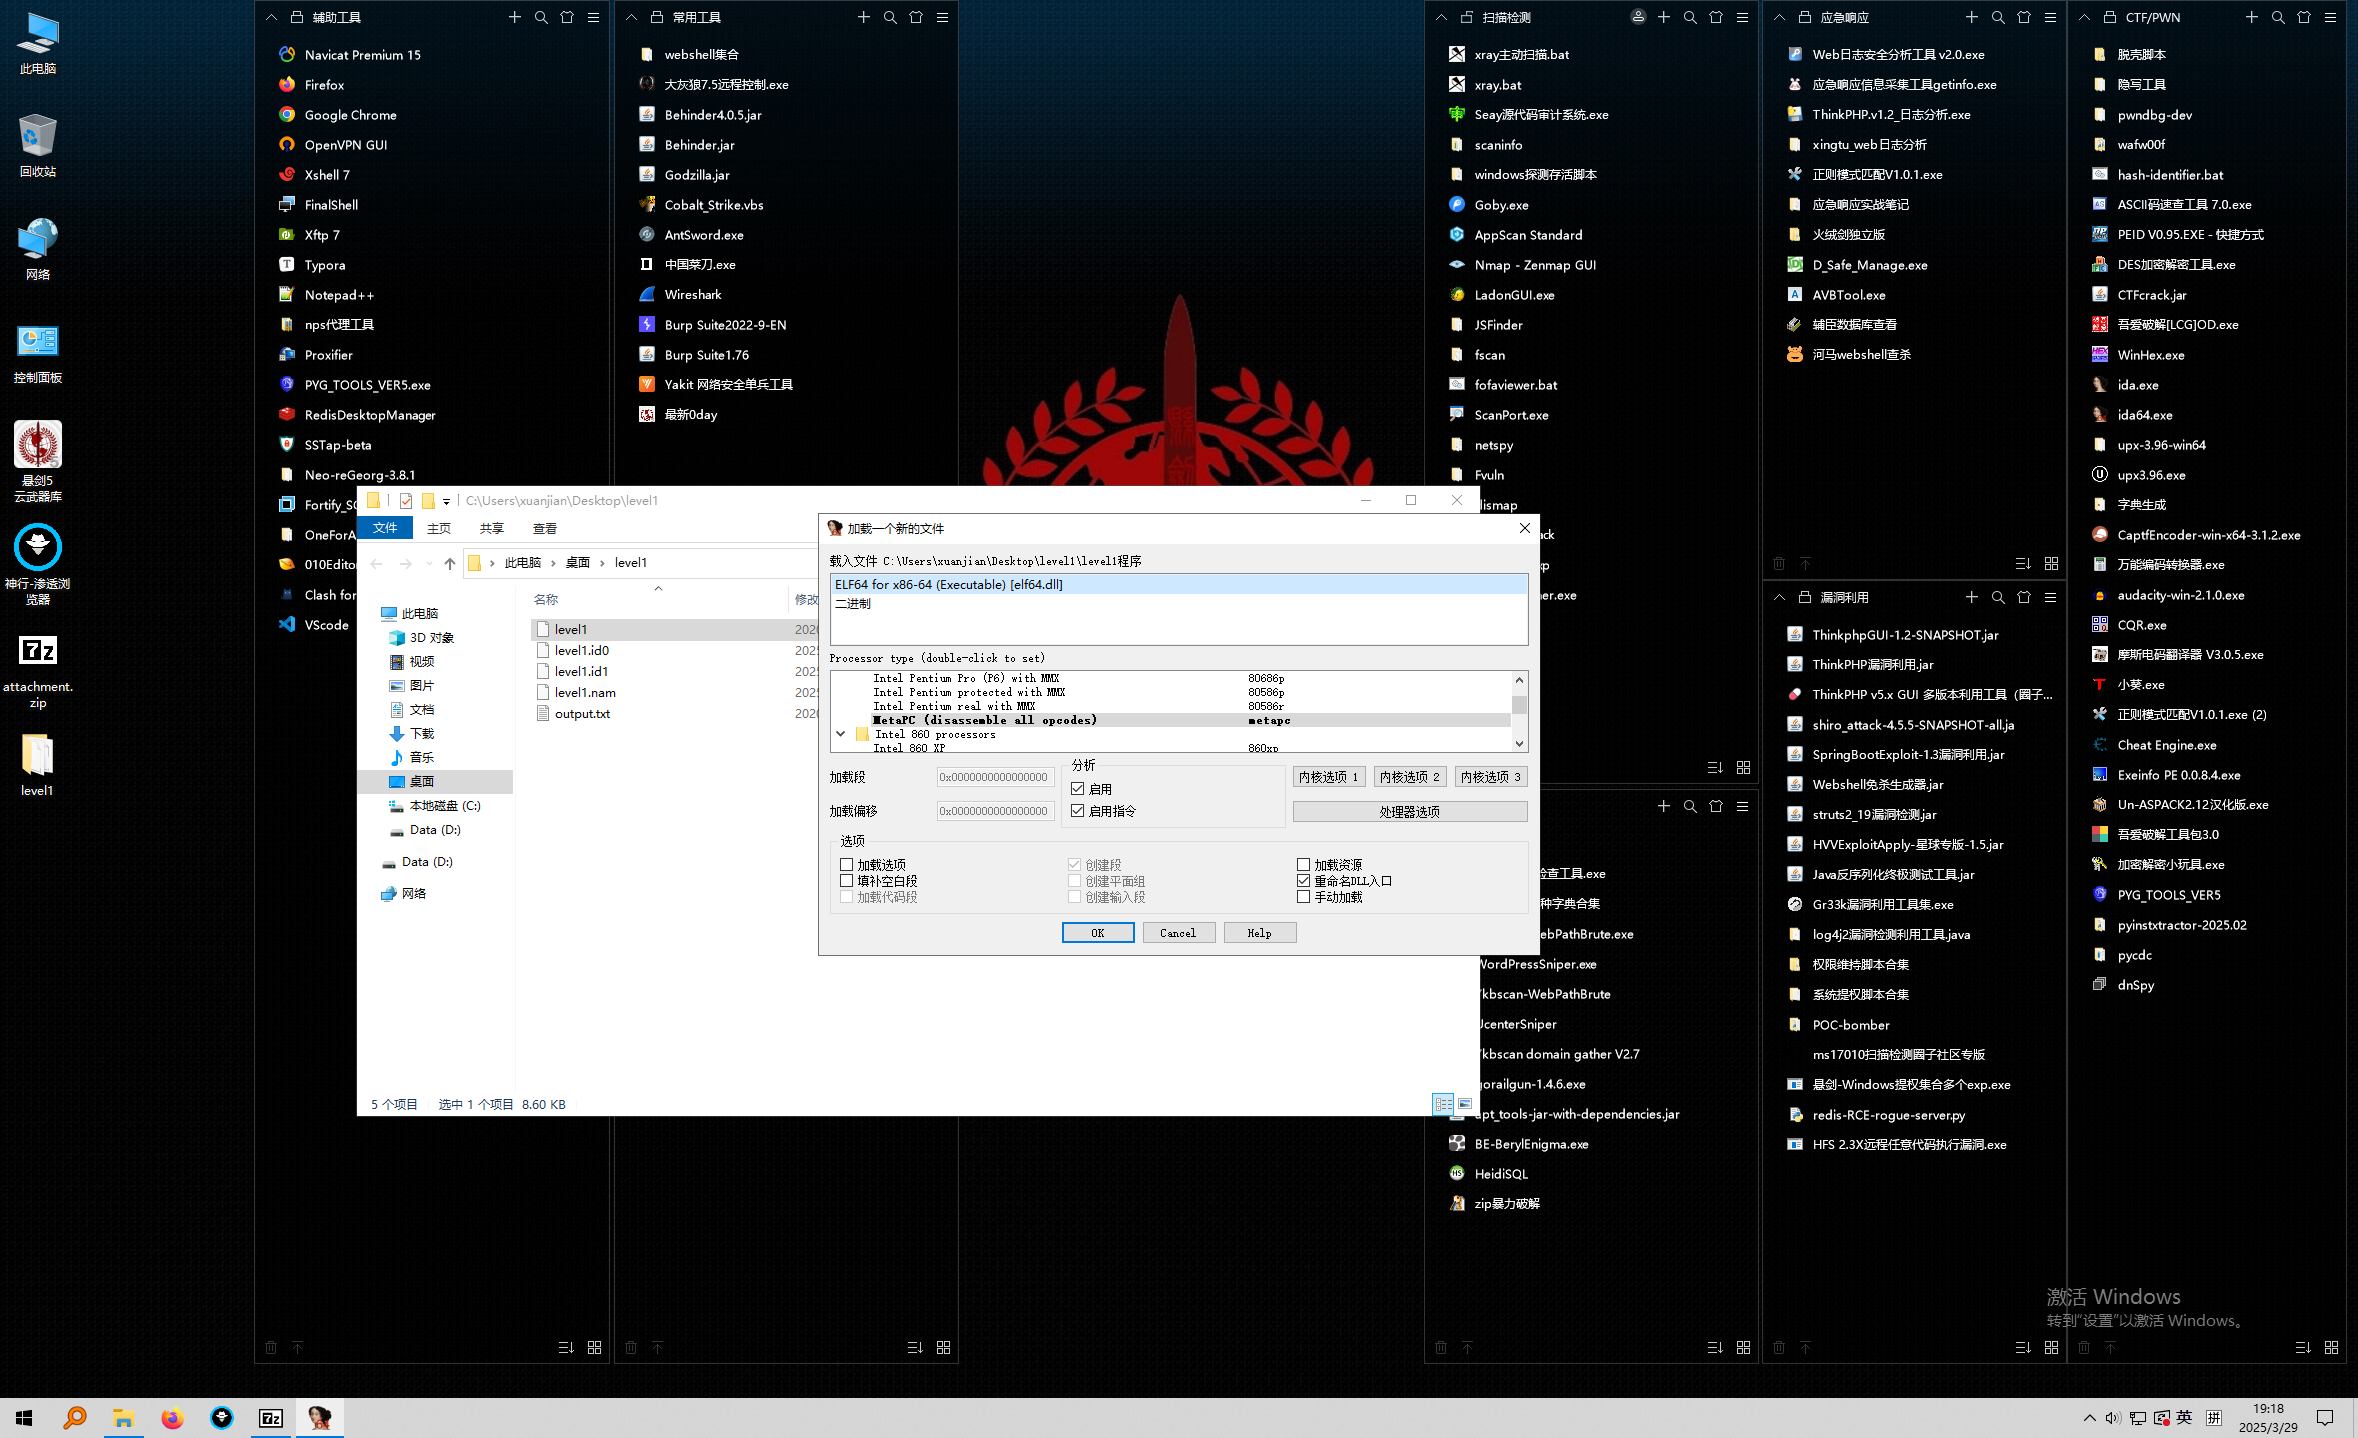Screen dimensions: 2358x1438
Task: Launch Goby.exe scanner
Action: [1500, 204]
